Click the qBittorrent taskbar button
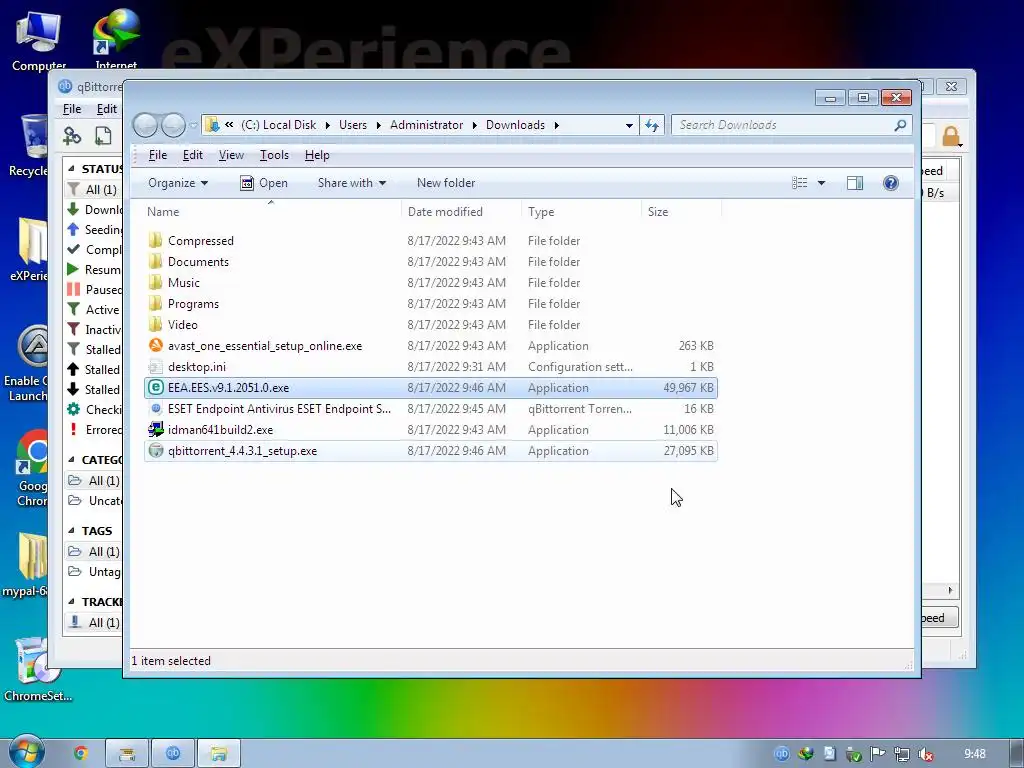 (172, 753)
